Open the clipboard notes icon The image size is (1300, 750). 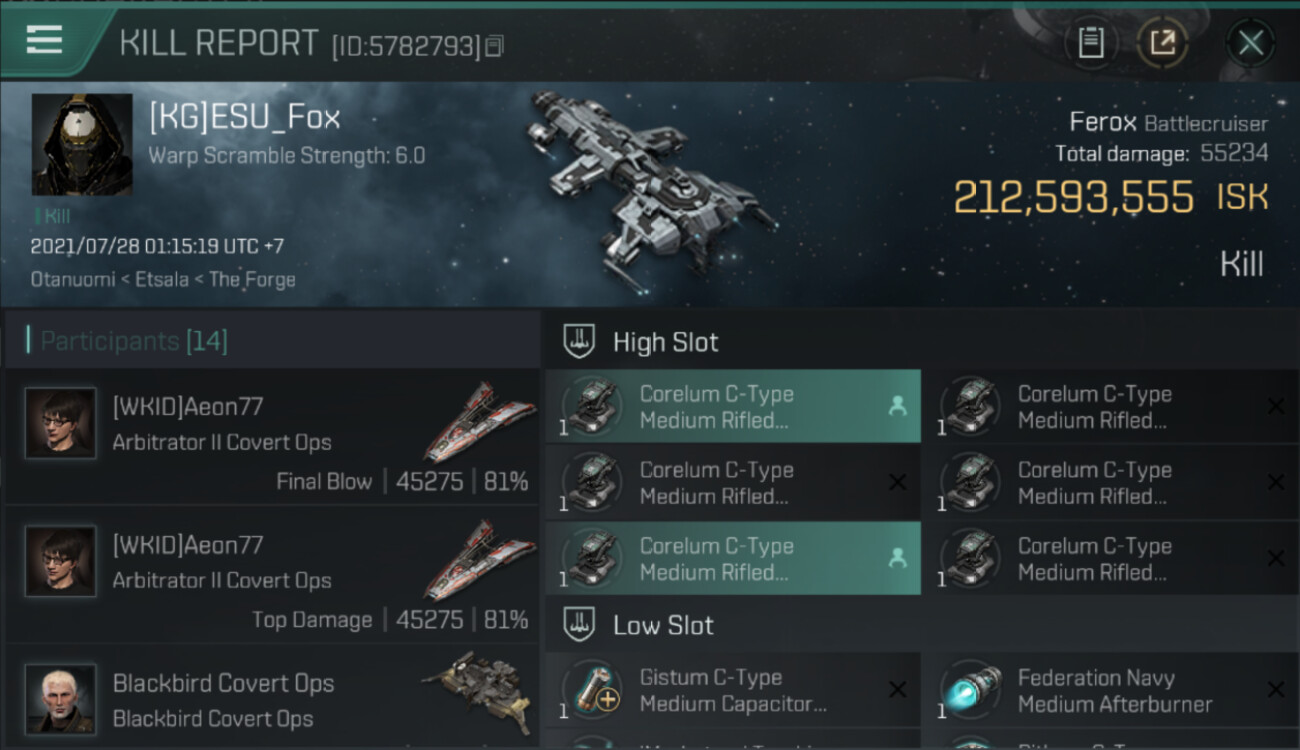pos(1091,42)
